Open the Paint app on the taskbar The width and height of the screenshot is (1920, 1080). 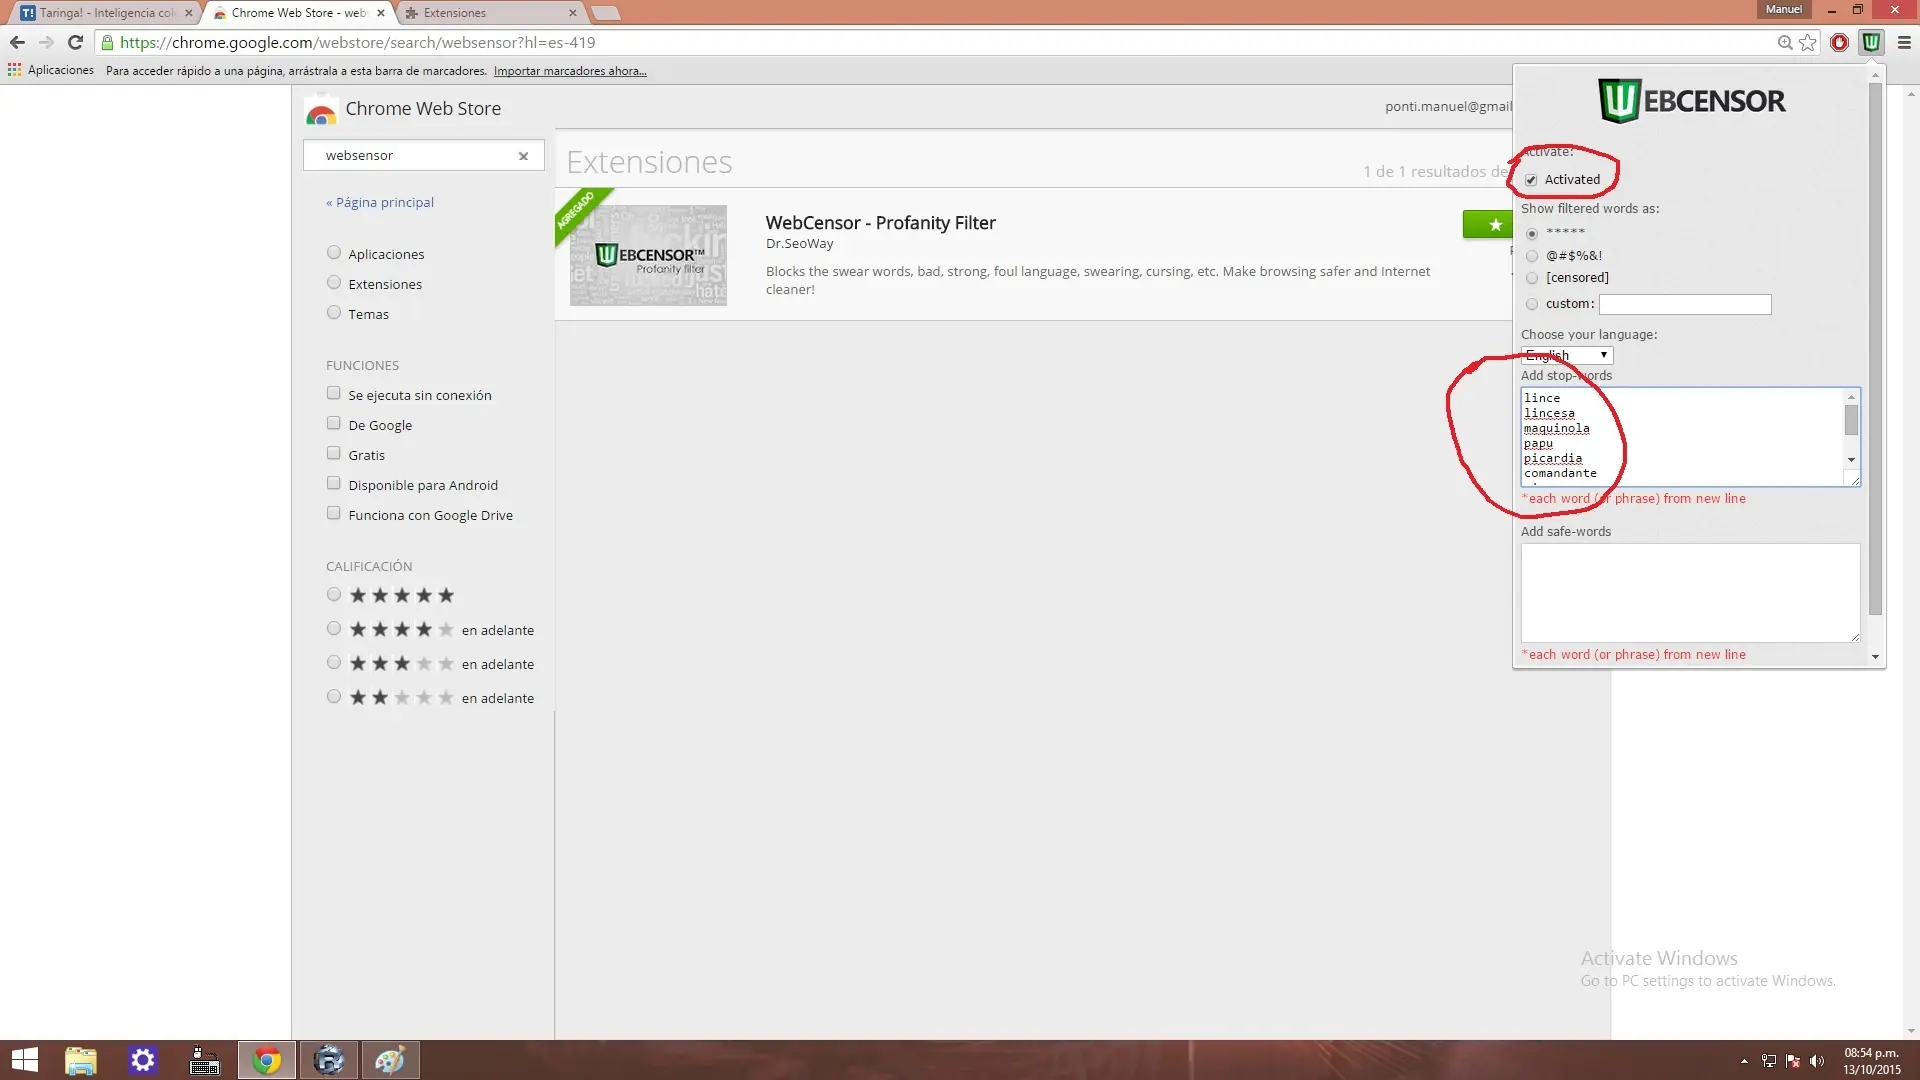[x=390, y=1060]
